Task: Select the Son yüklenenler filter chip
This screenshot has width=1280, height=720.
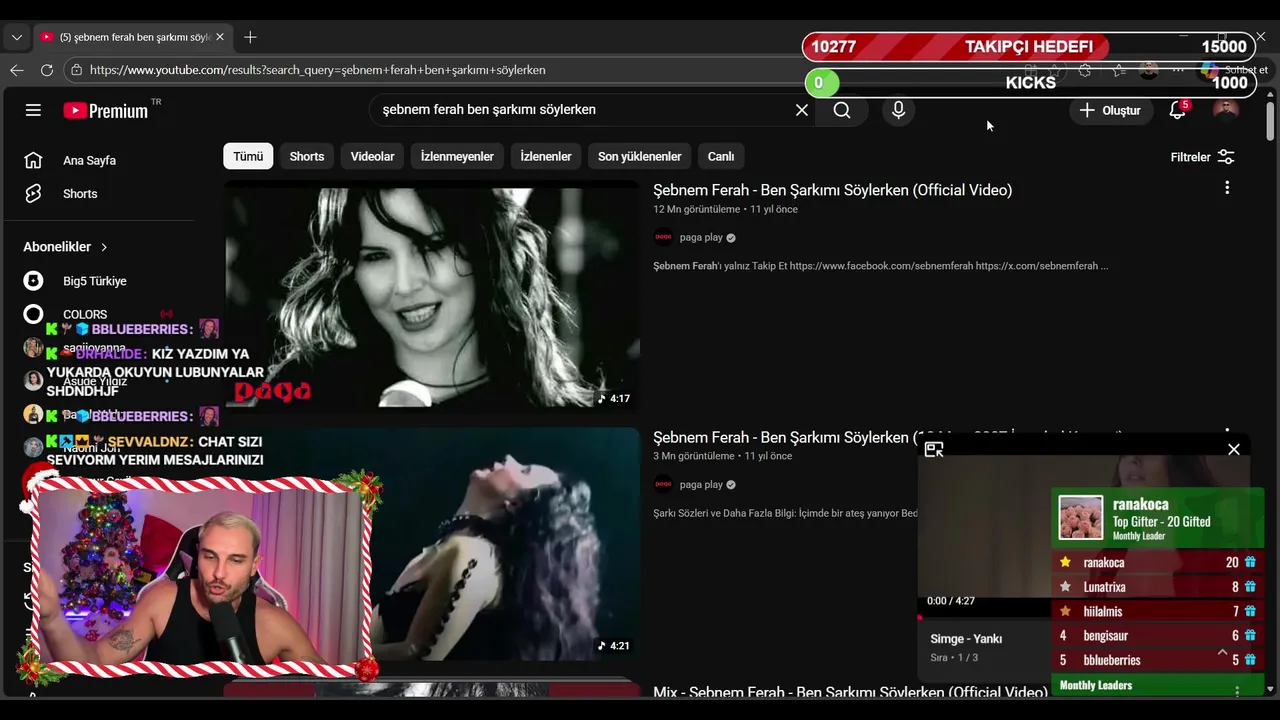Action: 639,156
